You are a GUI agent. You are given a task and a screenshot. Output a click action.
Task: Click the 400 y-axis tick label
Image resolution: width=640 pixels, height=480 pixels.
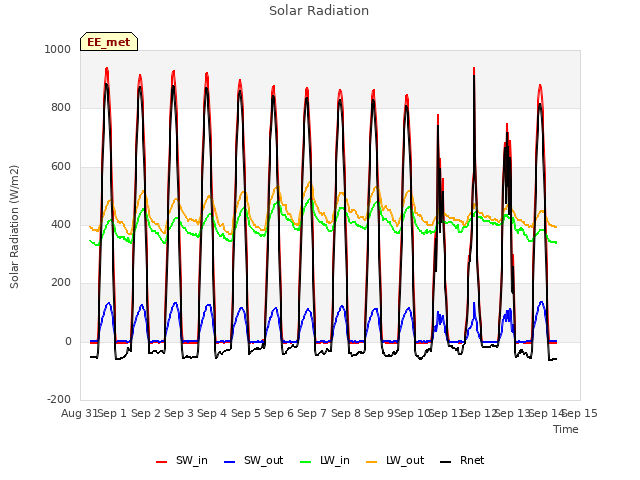pos(61,224)
